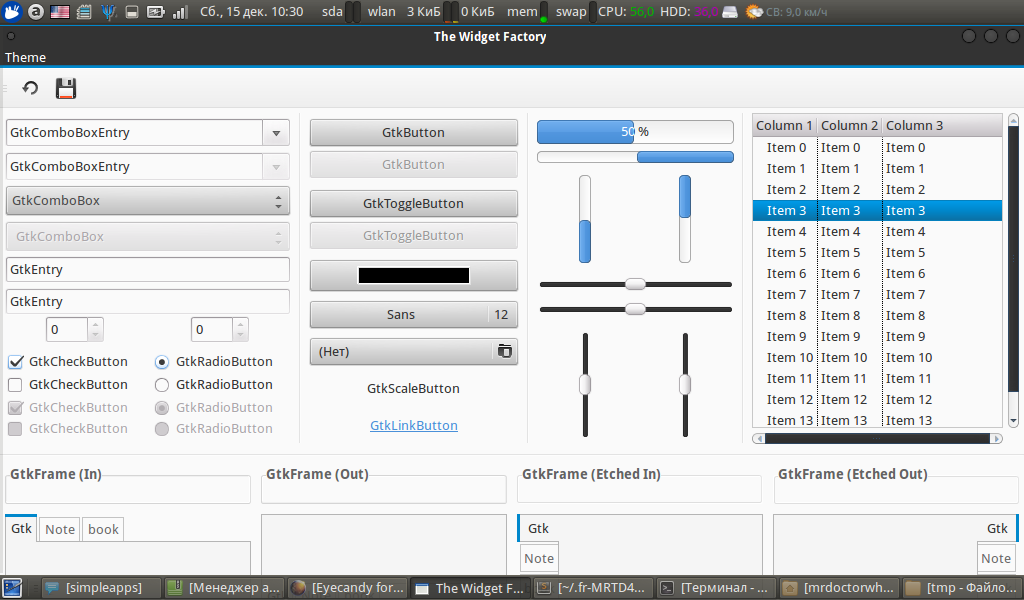Click the show desktop icon in bottom panel

coord(12,588)
